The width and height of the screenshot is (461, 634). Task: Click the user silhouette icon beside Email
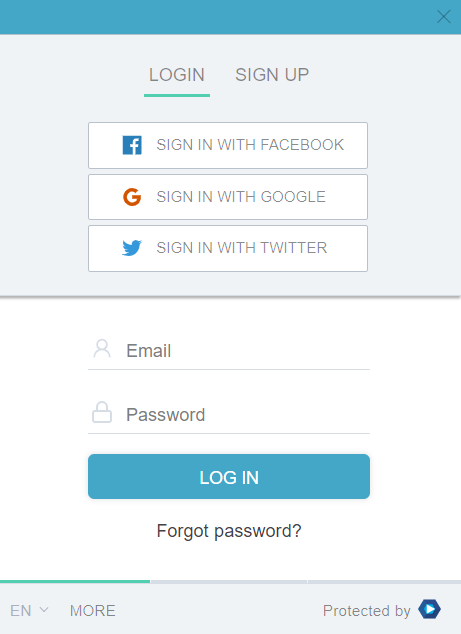click(102, 349)
